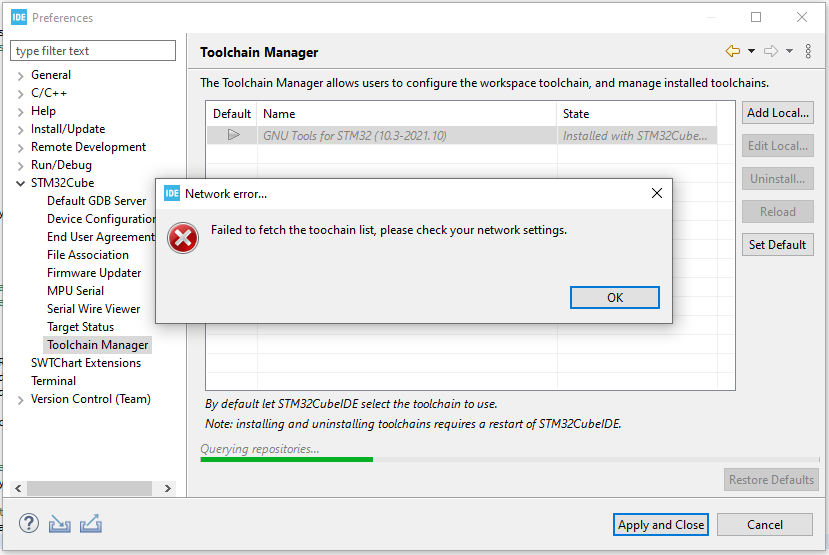Click the Reload button
Viewport: 829px width, 555px height.
[778, 212]
